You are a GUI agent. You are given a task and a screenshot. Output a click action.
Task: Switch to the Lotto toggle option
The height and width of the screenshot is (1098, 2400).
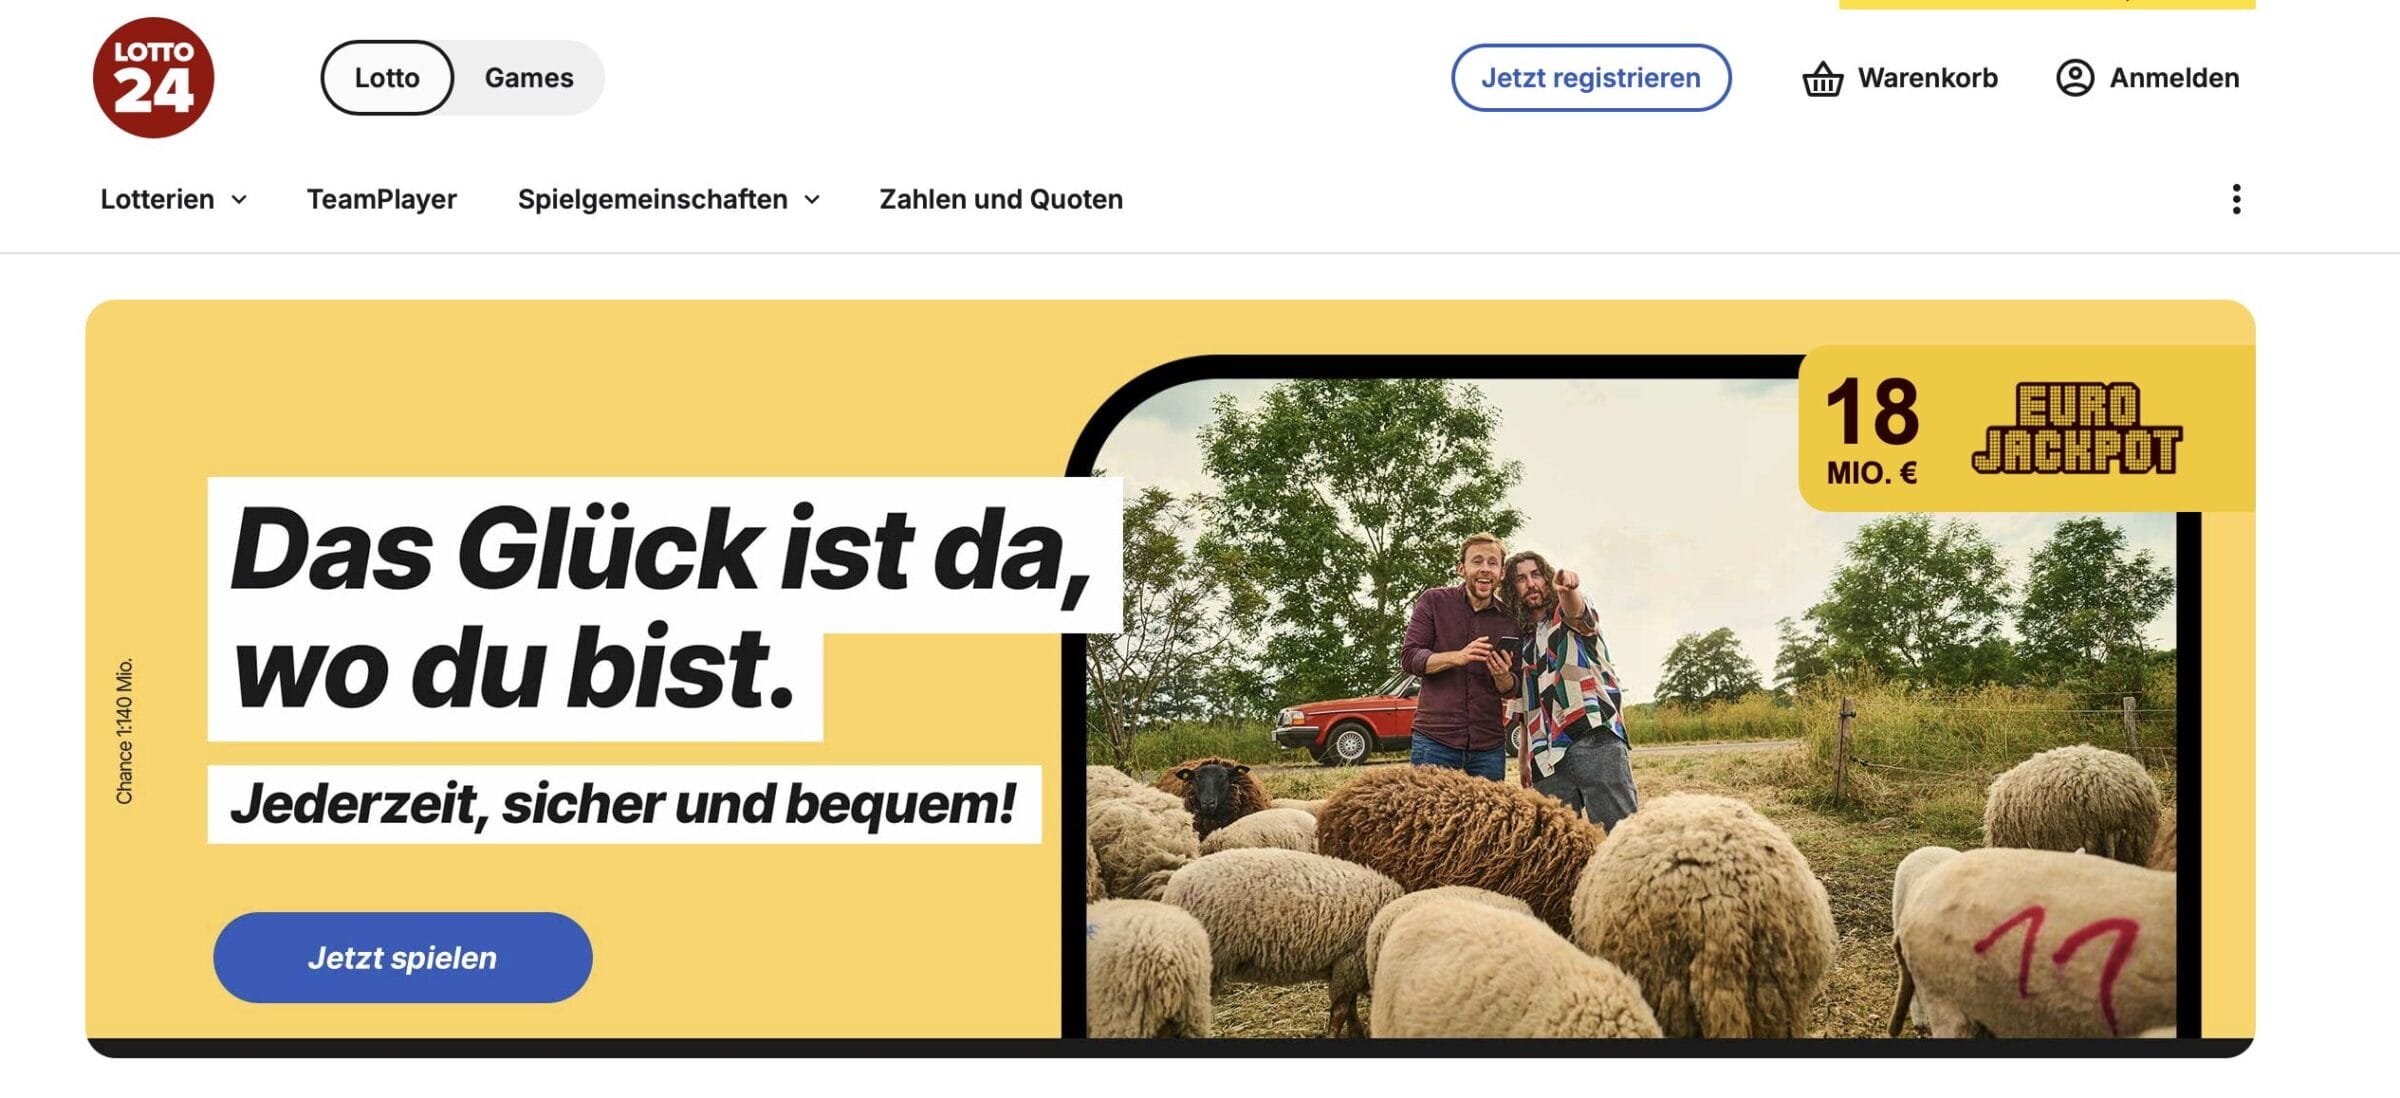[387, 78]
